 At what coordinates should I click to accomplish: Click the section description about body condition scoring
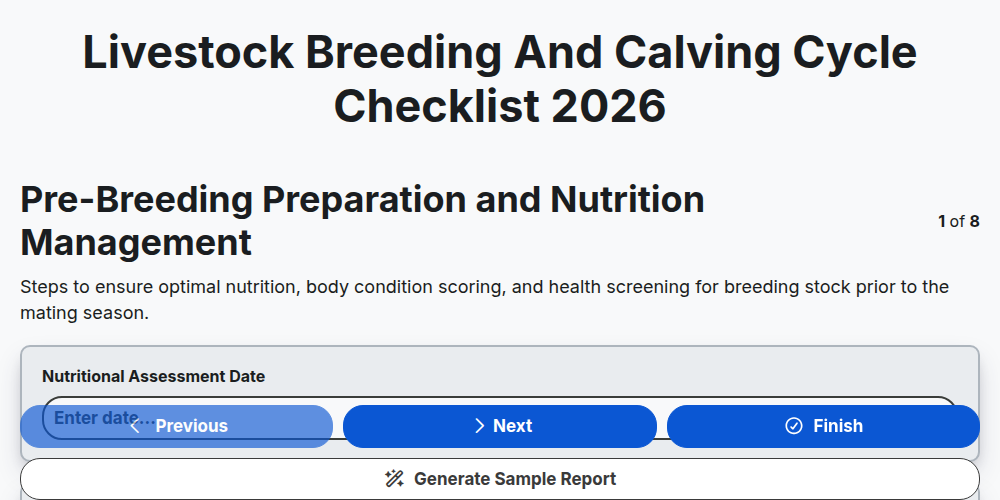(485, 300)
